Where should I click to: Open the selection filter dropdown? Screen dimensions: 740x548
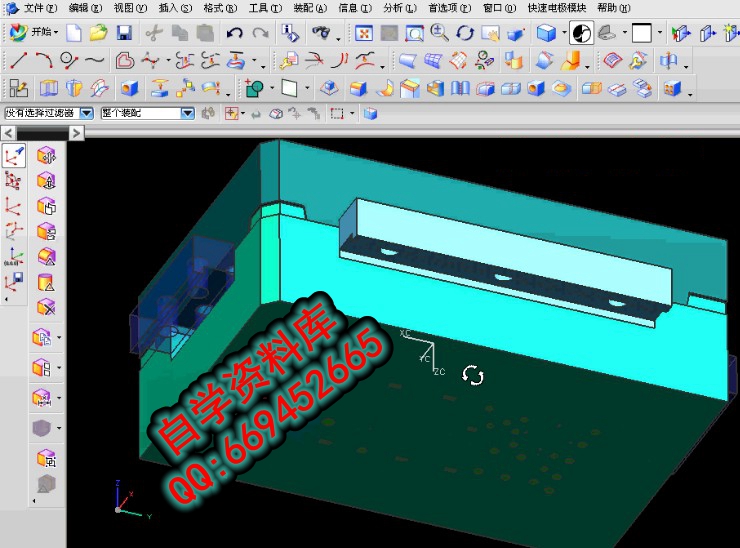point(86,114)
